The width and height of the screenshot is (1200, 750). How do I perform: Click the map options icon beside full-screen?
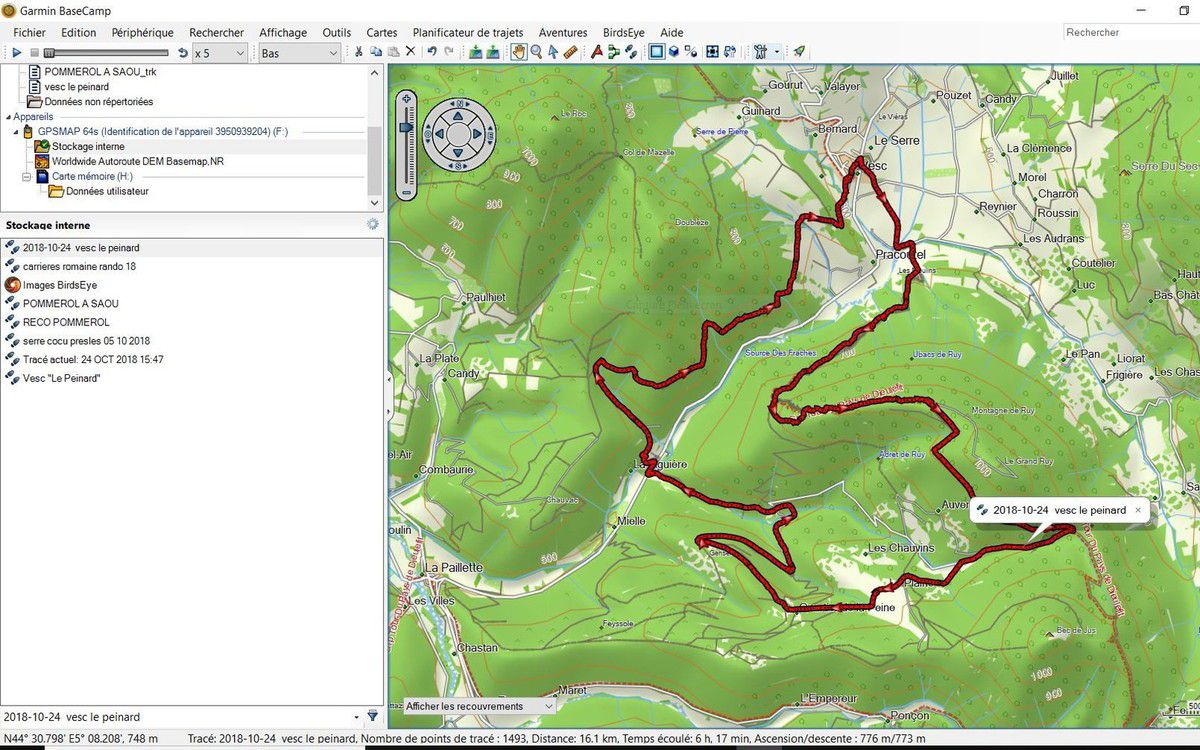(731, 52)
